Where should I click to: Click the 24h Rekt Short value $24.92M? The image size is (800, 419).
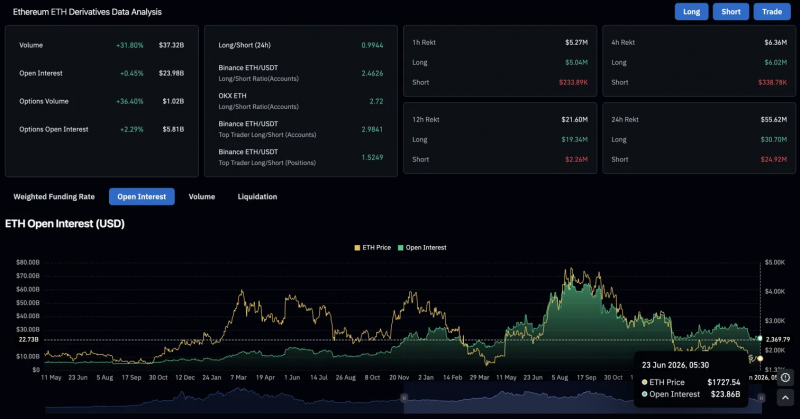click(773, 159)
